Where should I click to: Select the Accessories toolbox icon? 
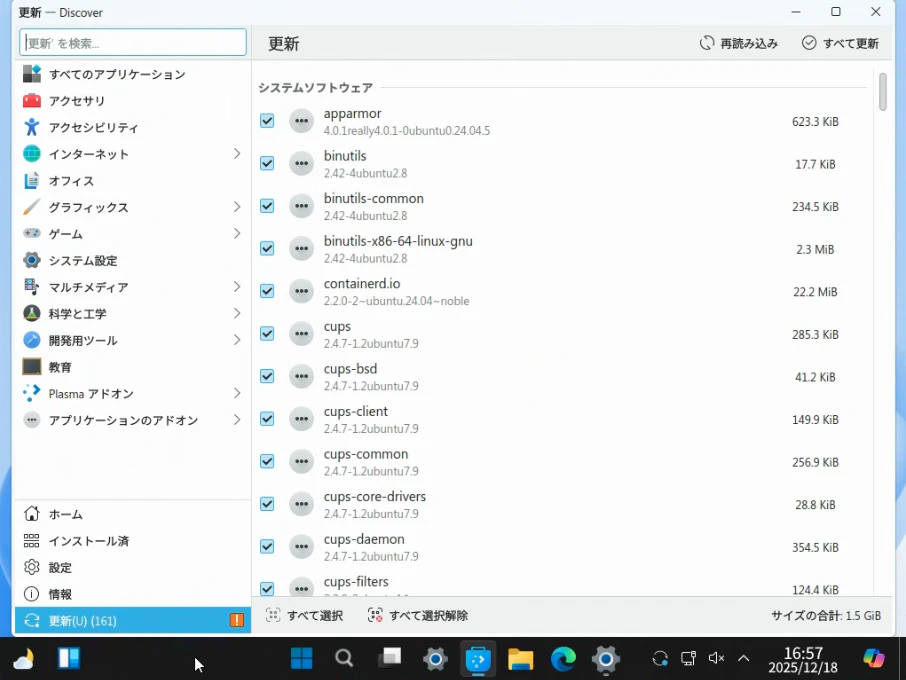tap(32, 101)
